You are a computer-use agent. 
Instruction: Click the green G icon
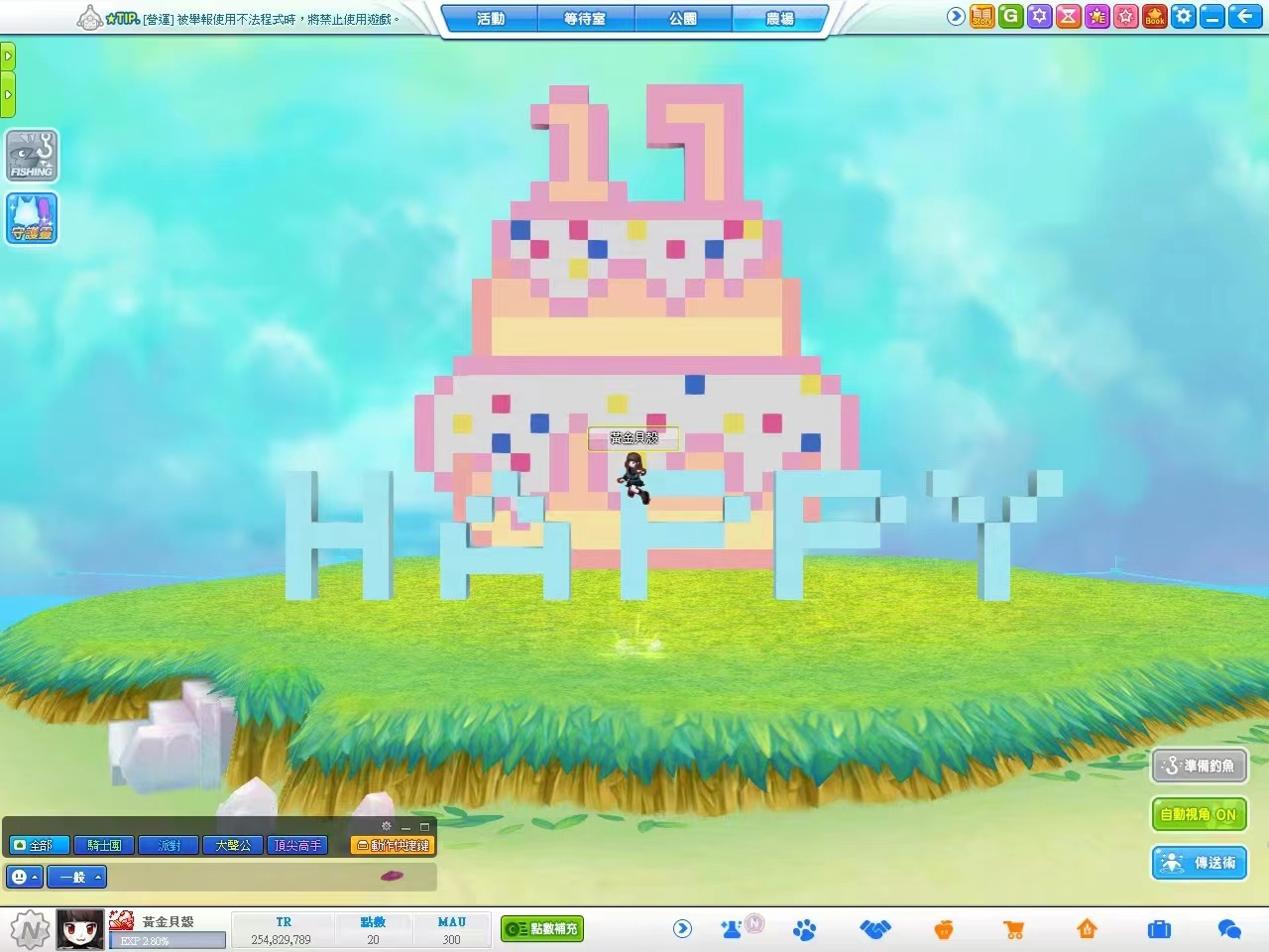[1011, 17]
